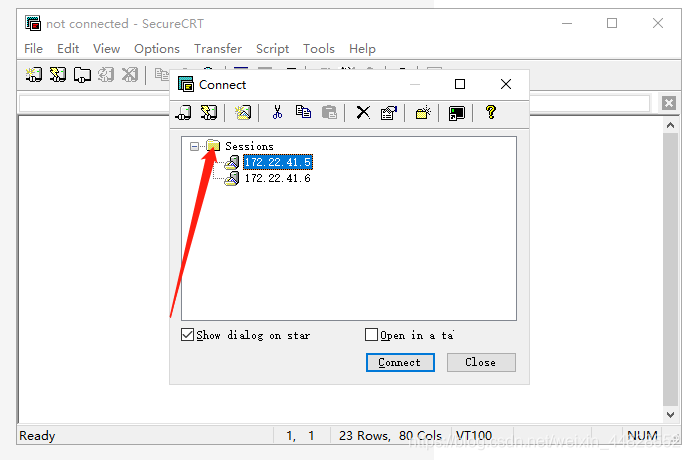
Task: Click Disconnect icon in main toolbar
Action: [130, 75]
